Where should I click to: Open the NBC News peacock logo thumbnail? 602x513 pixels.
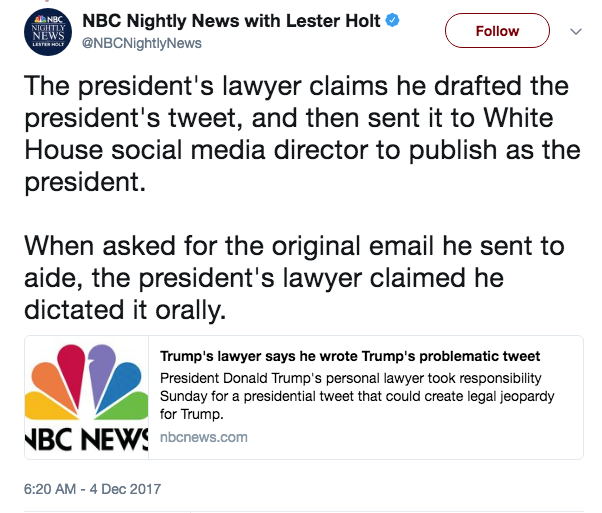point(86,397)
